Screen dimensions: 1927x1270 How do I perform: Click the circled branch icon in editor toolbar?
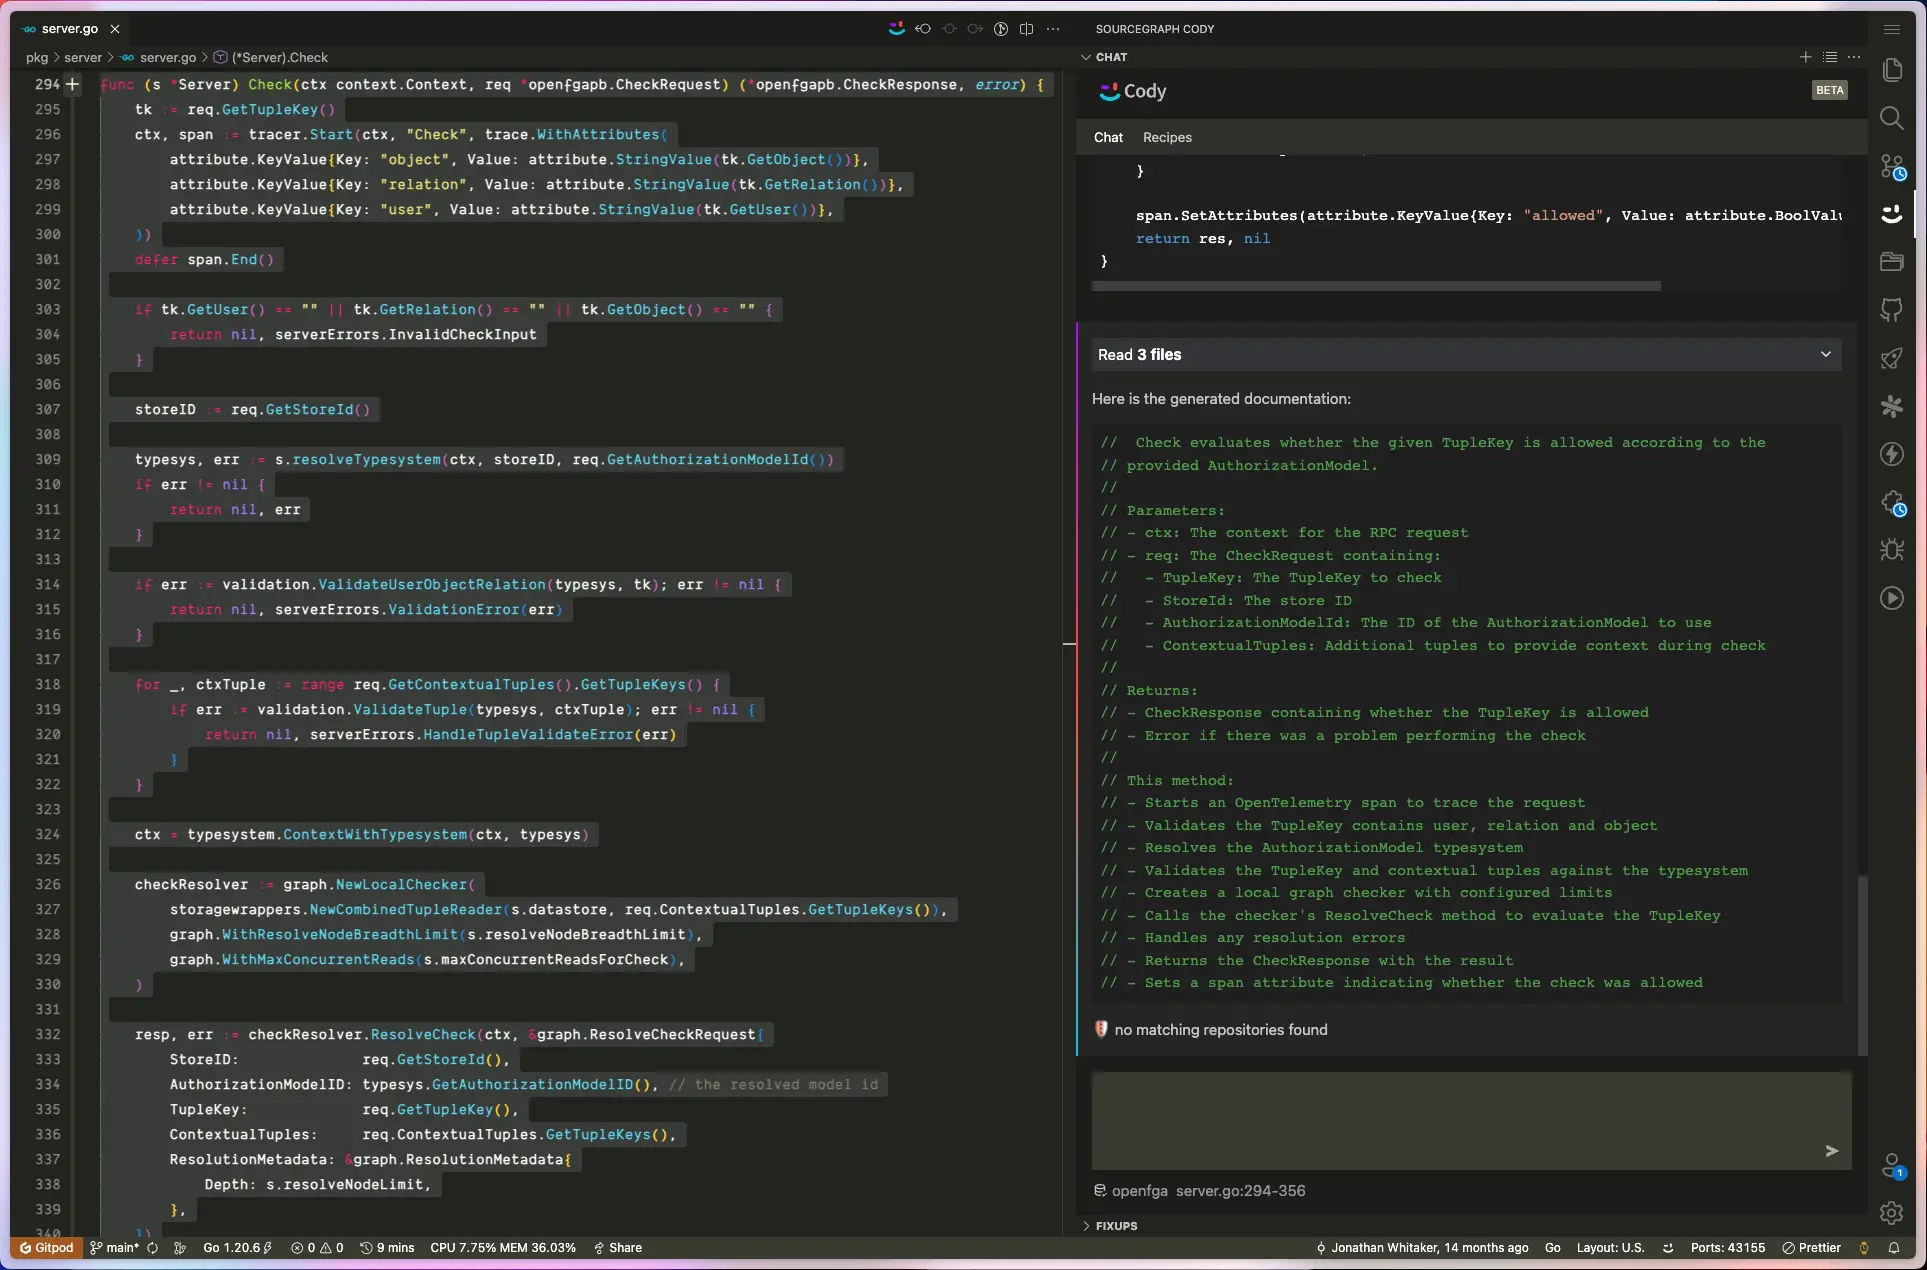(1001, 29)
